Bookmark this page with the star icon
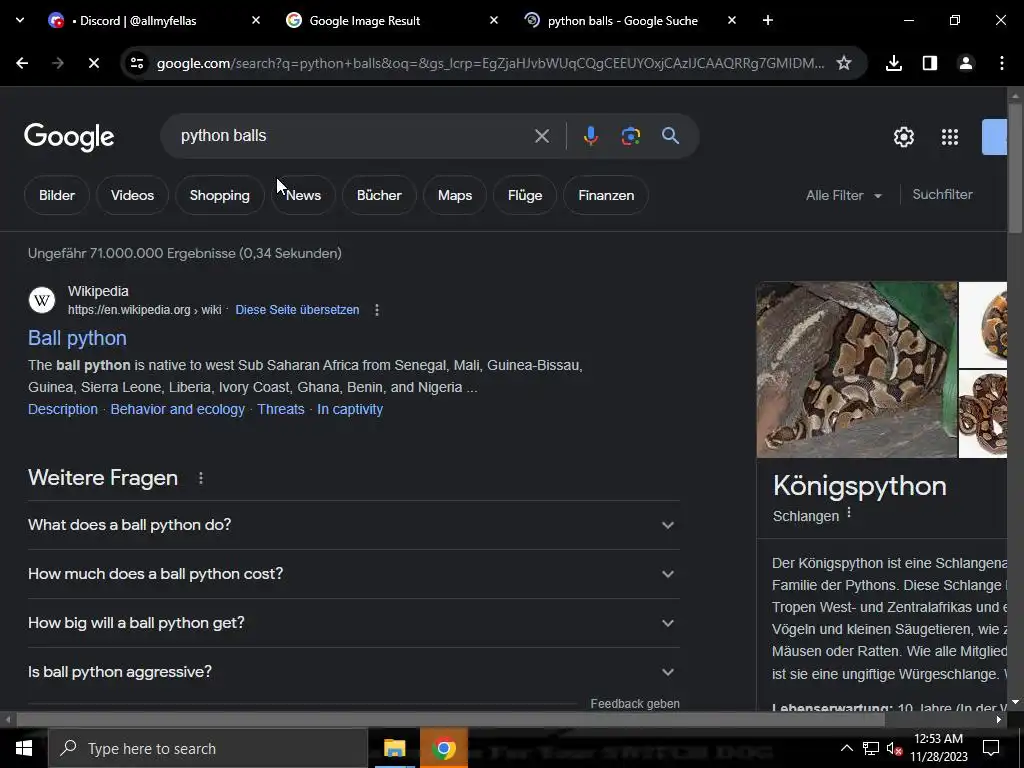This screenshot has width=1024, height=768. click(844, 63)
